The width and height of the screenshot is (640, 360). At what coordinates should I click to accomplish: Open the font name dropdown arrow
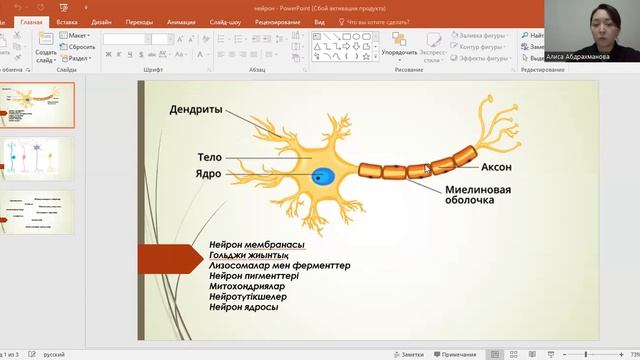148,39
